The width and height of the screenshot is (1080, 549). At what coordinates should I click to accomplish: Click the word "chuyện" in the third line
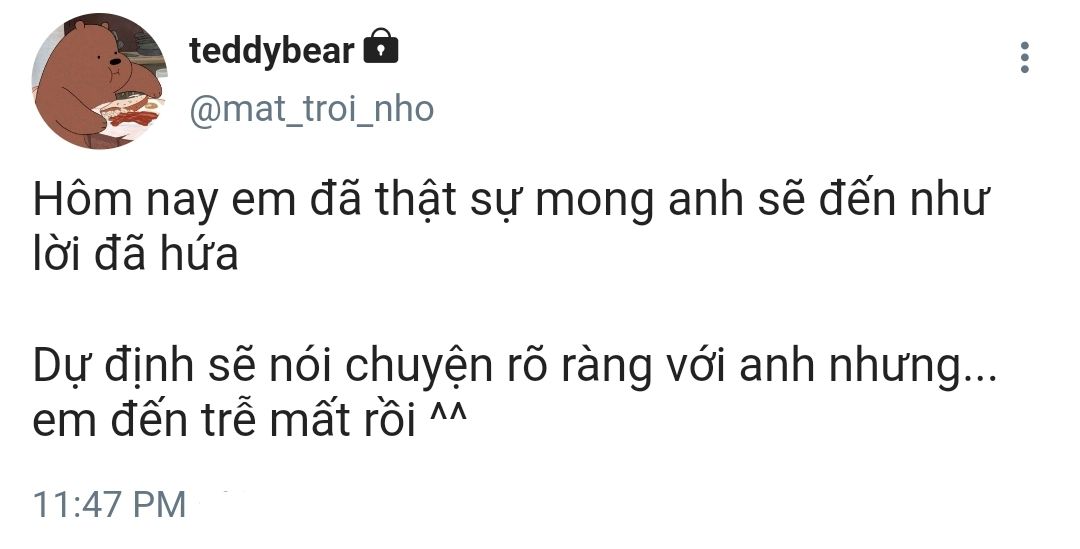point(419,369)
